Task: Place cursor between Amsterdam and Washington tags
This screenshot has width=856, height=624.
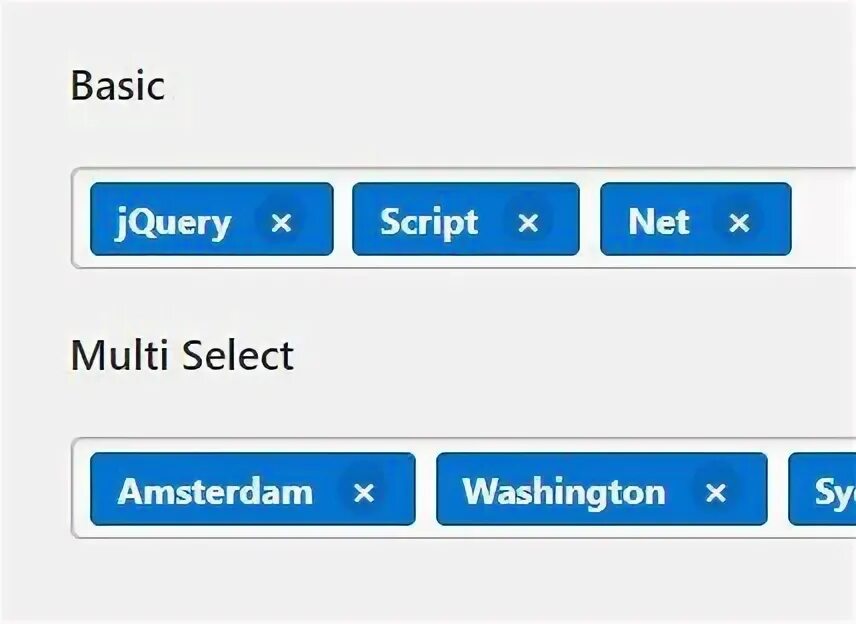Action: [426, 489]
